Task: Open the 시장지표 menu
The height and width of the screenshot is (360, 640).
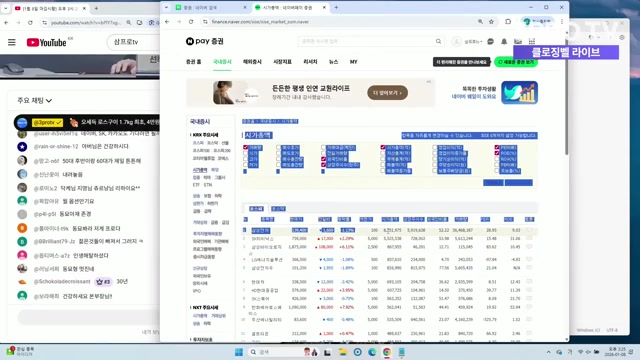Action: tap(282, 62)
